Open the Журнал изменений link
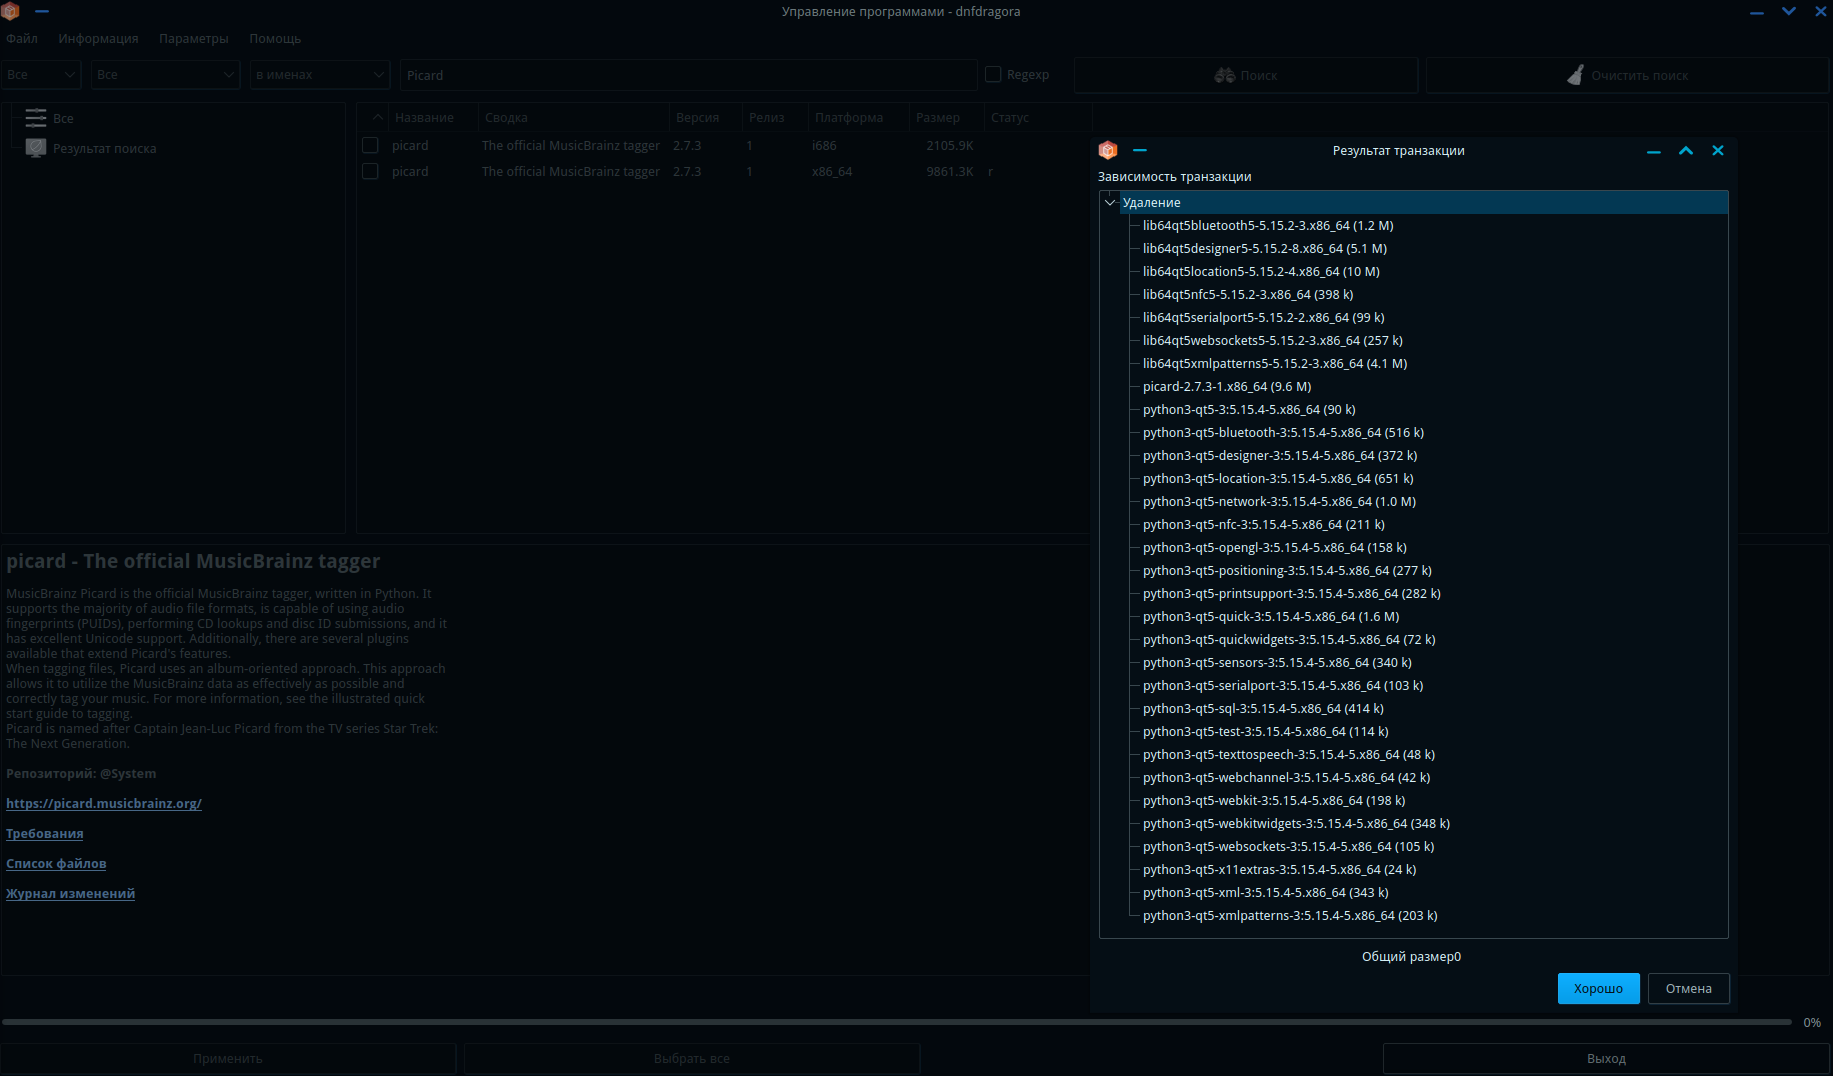Viewport: 1833px width, 1076px height. [70, 893]
